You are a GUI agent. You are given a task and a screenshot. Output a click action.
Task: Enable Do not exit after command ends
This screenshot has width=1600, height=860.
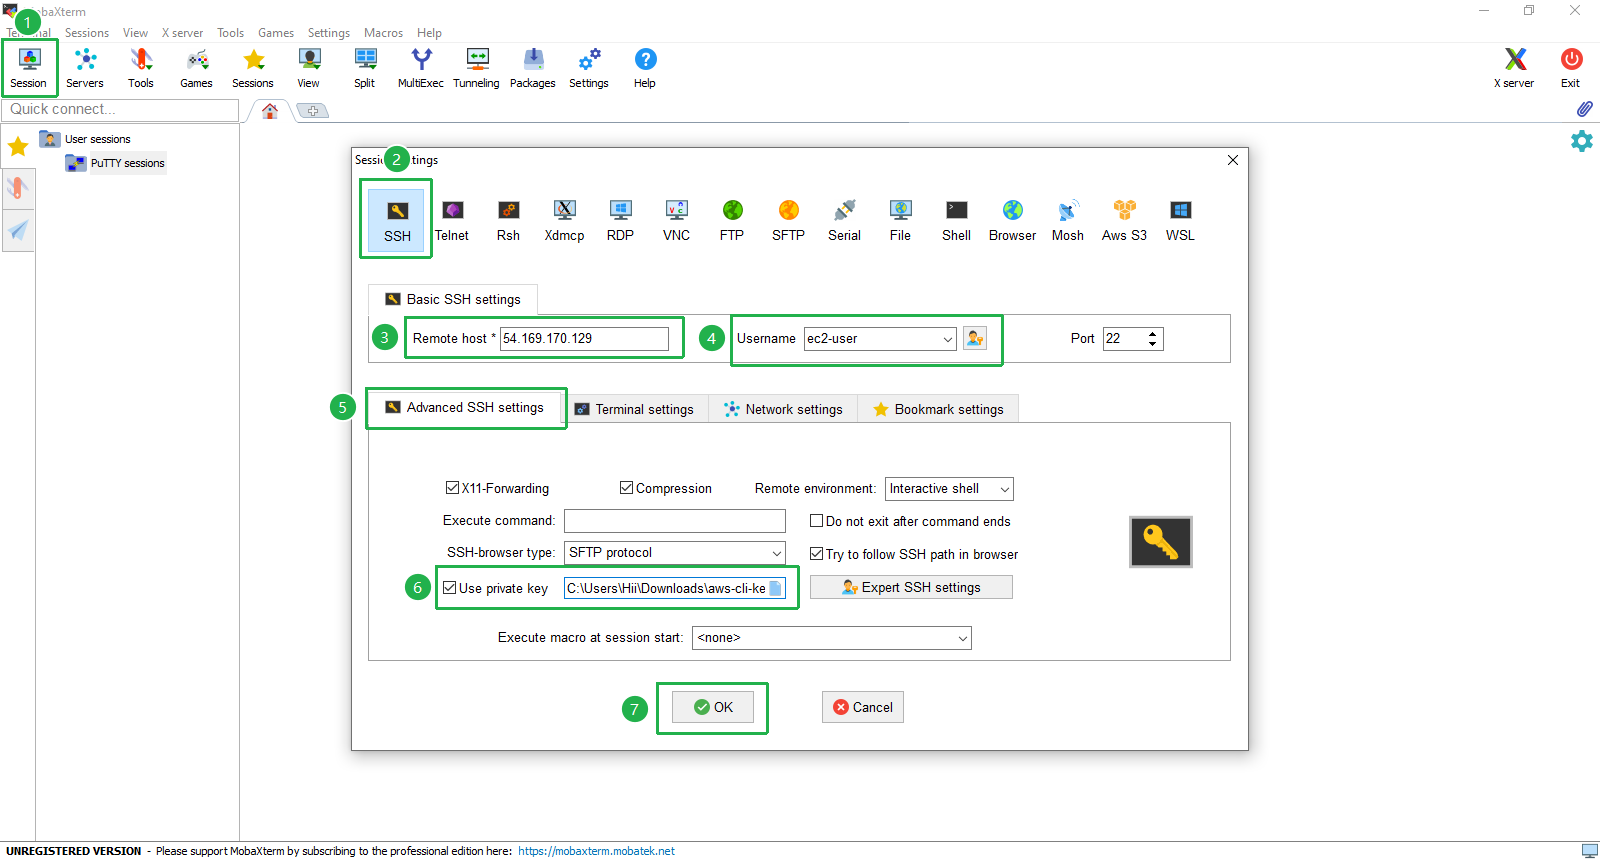click(x=816, y=521)
